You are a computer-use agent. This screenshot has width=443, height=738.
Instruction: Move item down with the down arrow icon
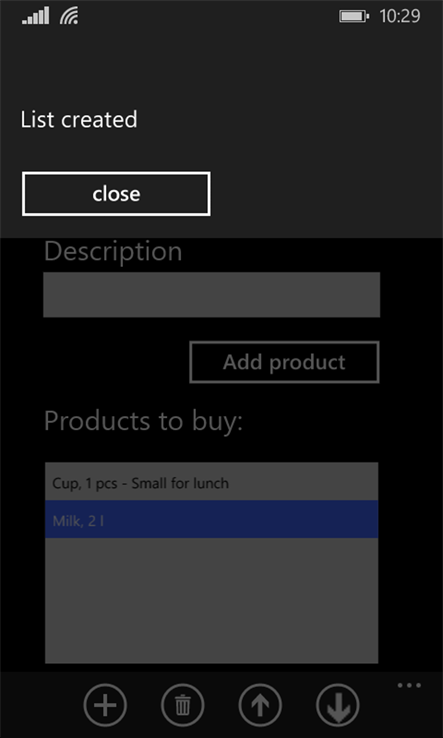338,705
